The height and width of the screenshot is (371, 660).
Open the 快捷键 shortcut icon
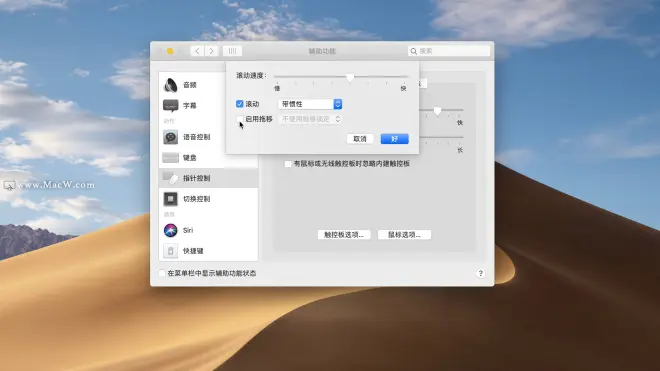(x=170, y=251)
